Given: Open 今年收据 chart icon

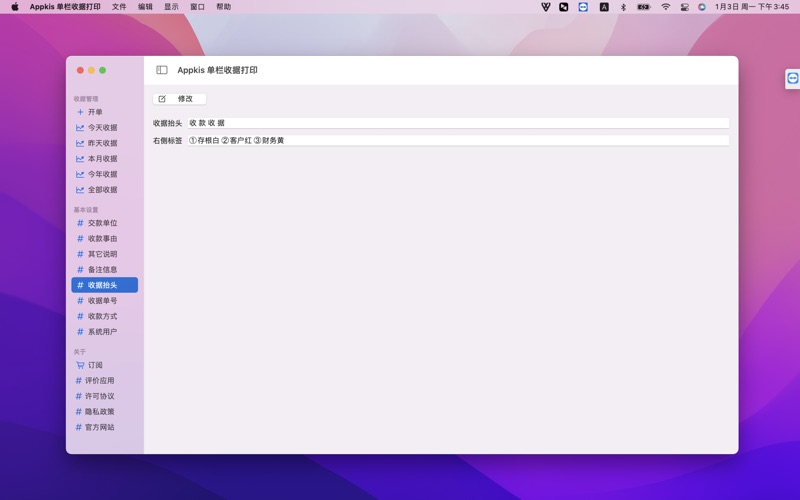Looking at the screenshot, I should tap(80, 174).
